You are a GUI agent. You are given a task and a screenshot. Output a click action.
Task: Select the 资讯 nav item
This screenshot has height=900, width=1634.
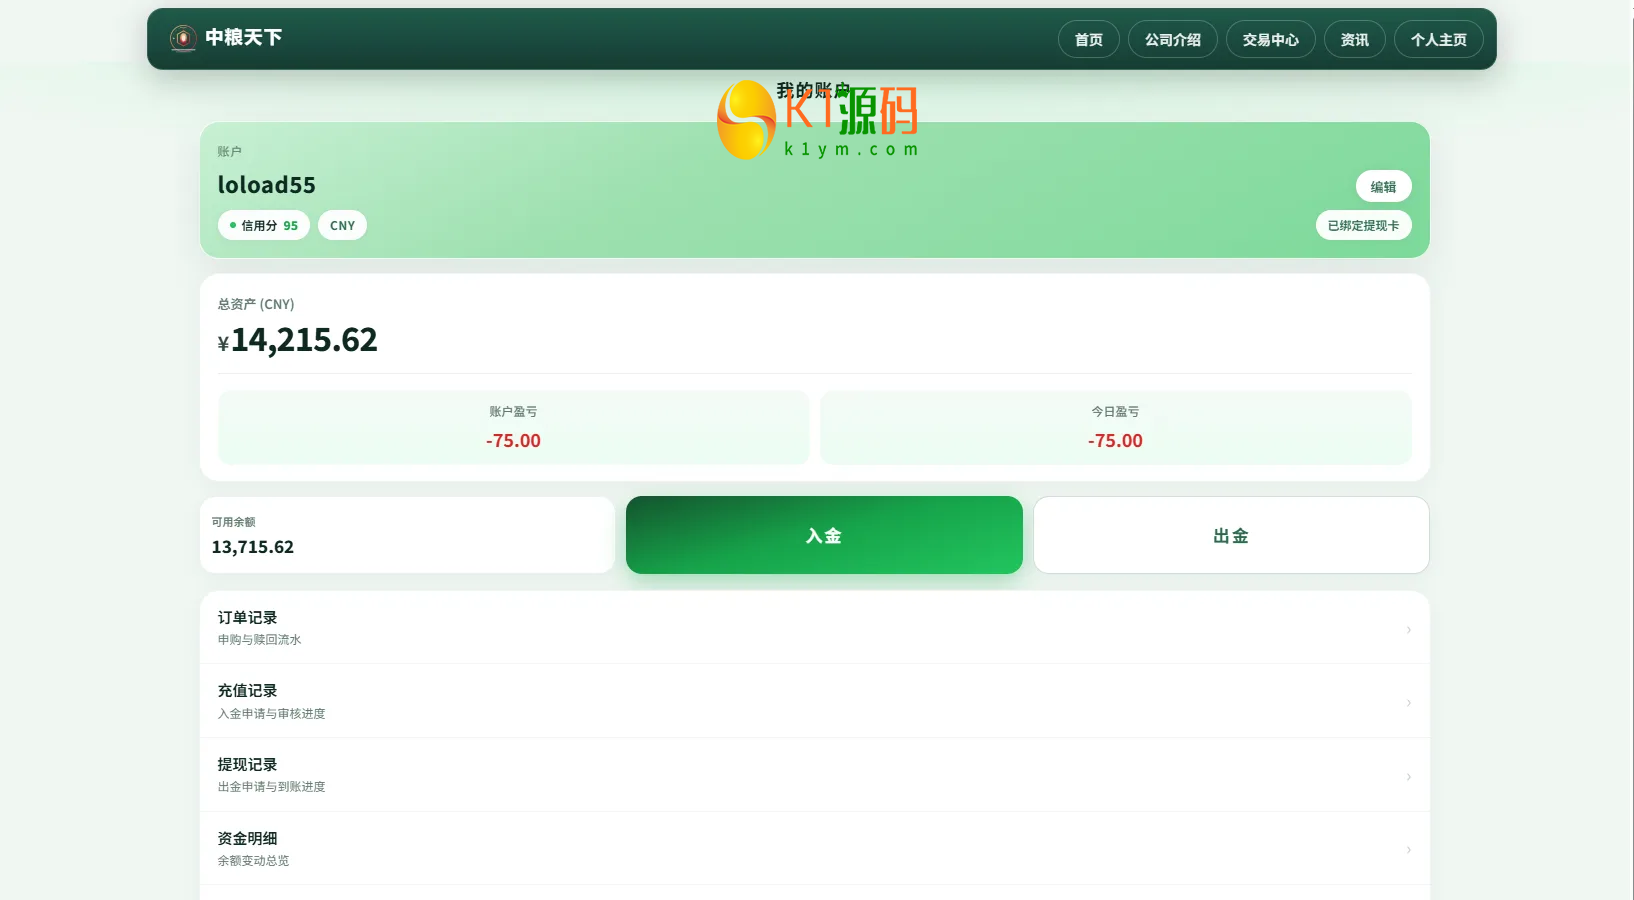pos(1354,40)
